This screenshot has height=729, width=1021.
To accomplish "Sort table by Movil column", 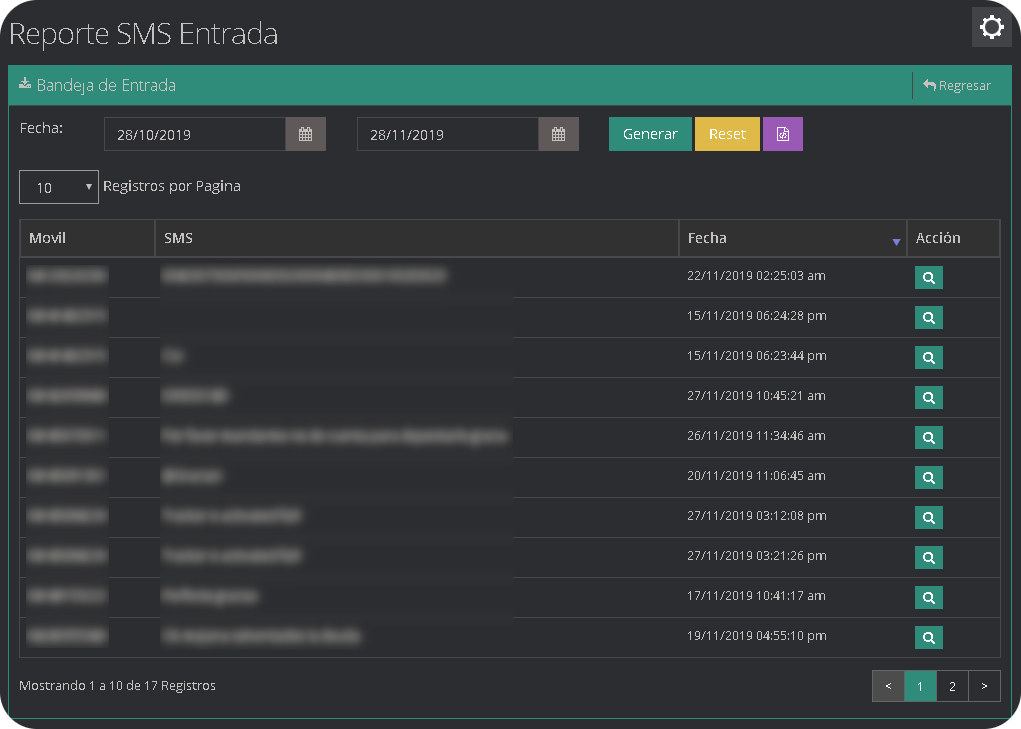I will [87, 239].
